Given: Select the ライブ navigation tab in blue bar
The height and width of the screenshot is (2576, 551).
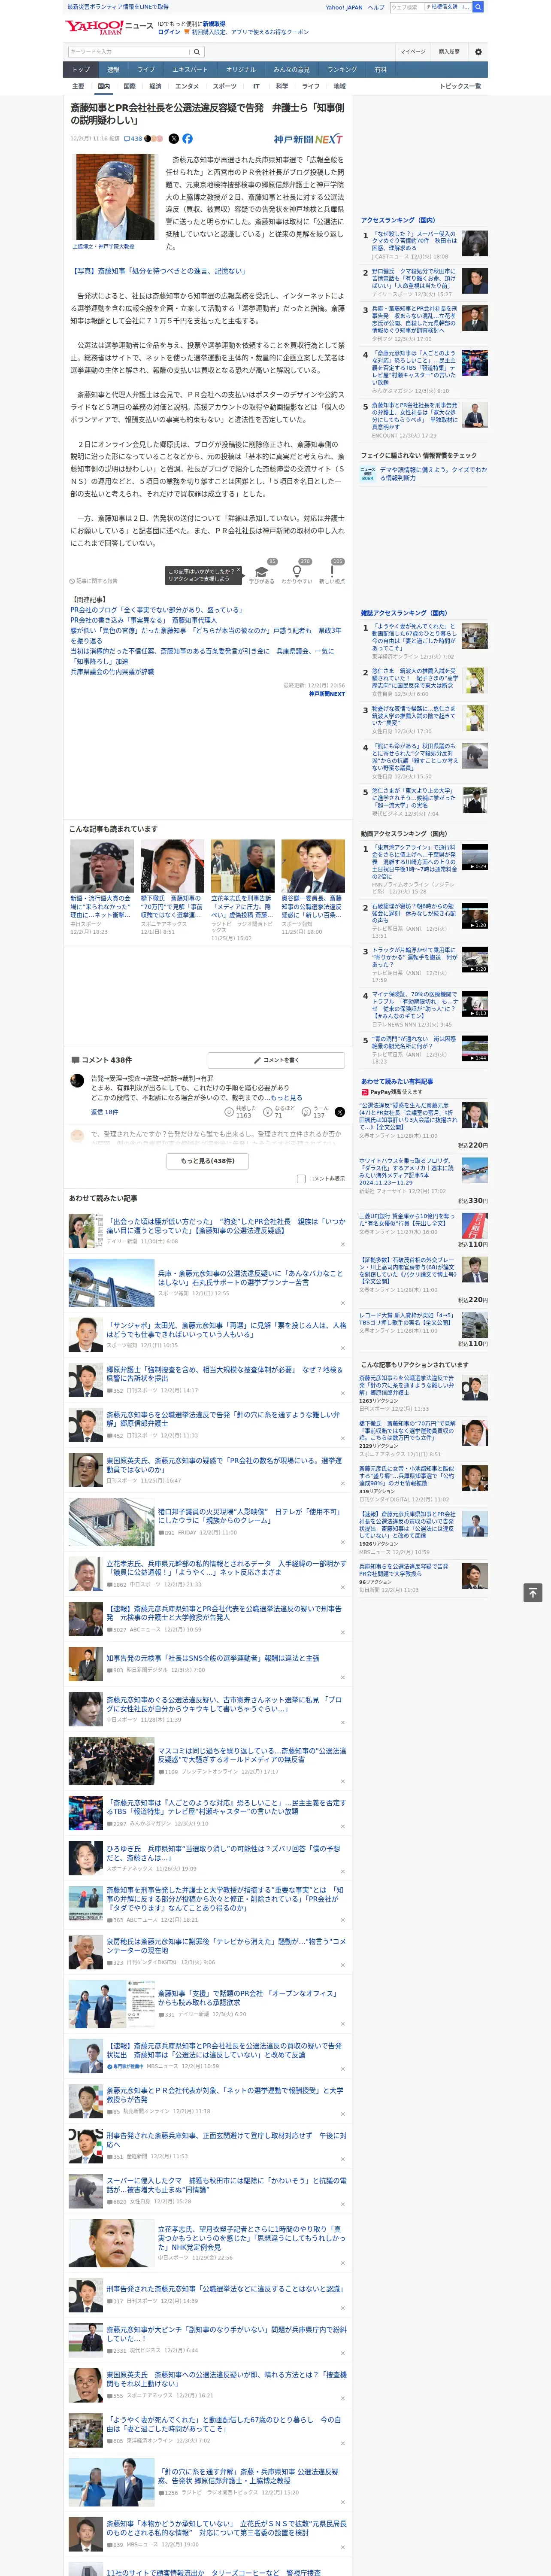Looking at the screenshot, I should (146, 70).
